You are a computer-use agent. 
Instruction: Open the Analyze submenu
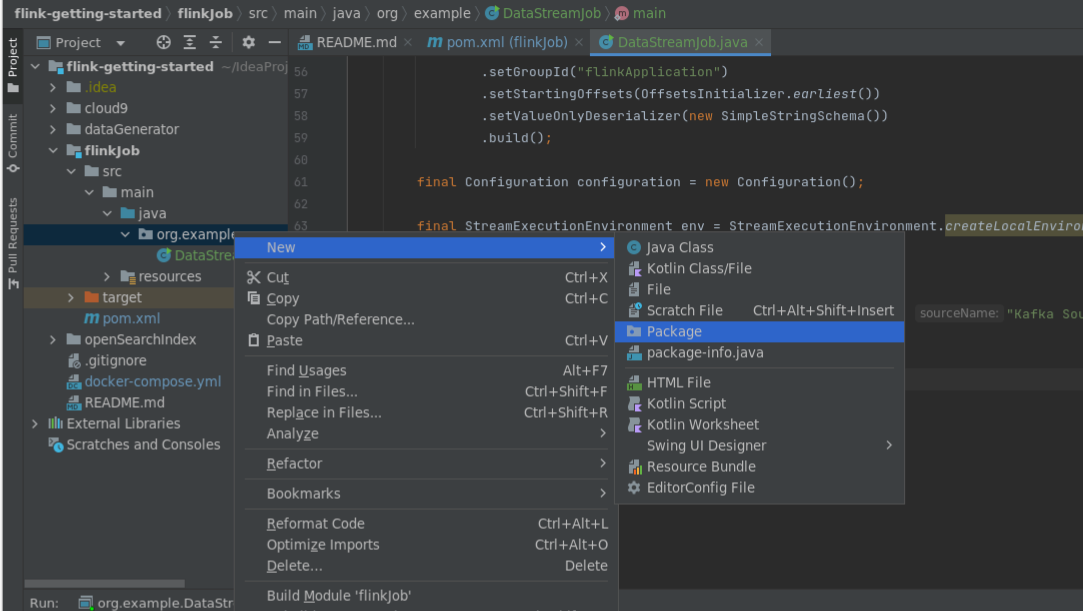(x=425, y=434)
